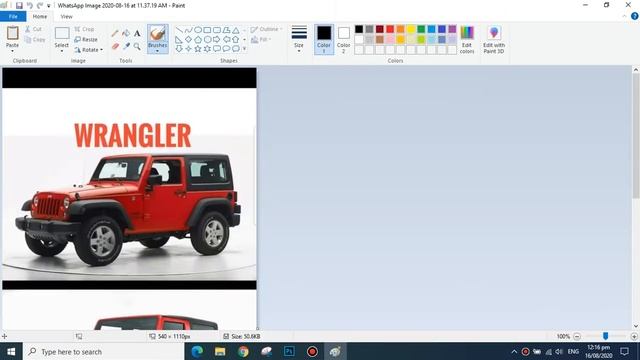Open the shape Outline dropdown

tap(267, 29)
